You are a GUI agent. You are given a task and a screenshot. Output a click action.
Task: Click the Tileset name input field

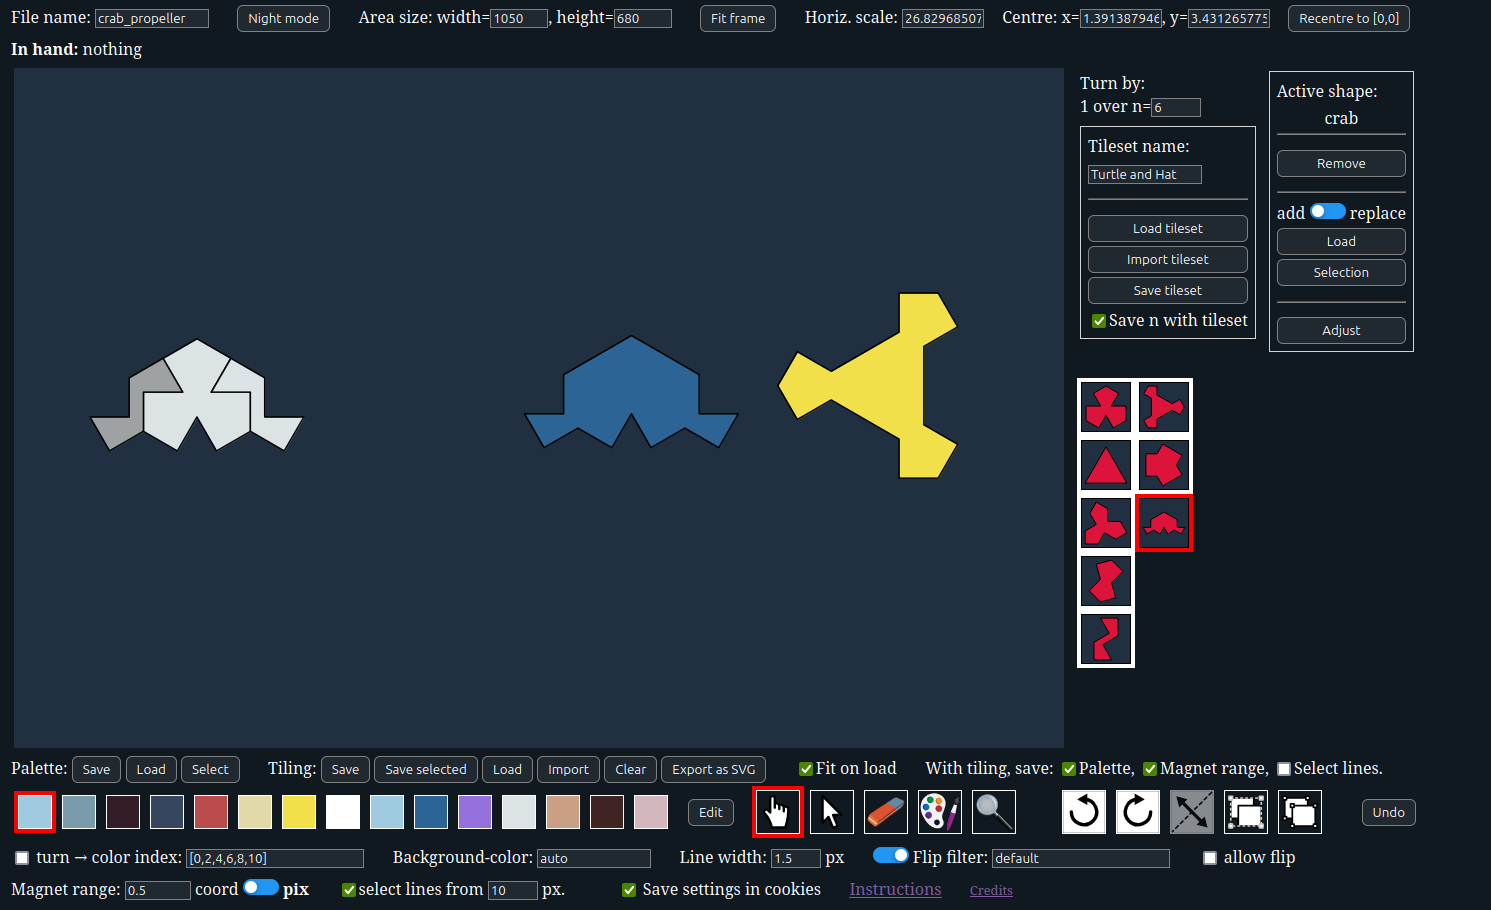[1144, 174]
